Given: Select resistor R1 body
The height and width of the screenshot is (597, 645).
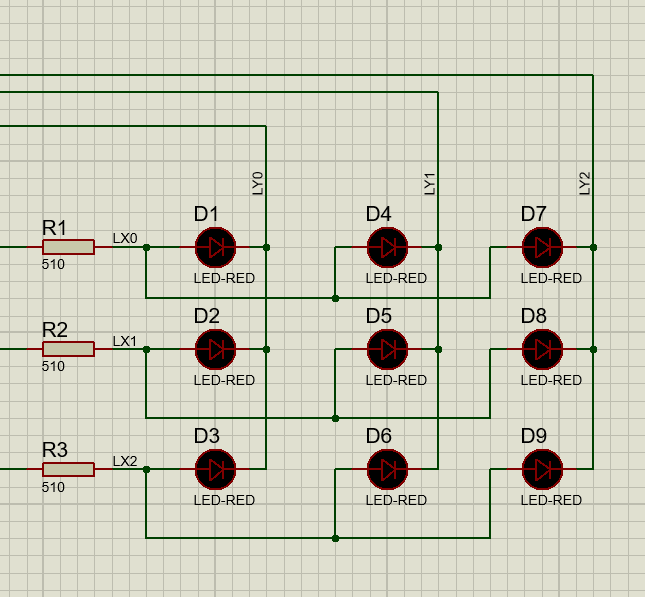Looking at the screenshot, I should tap(68, 247).
